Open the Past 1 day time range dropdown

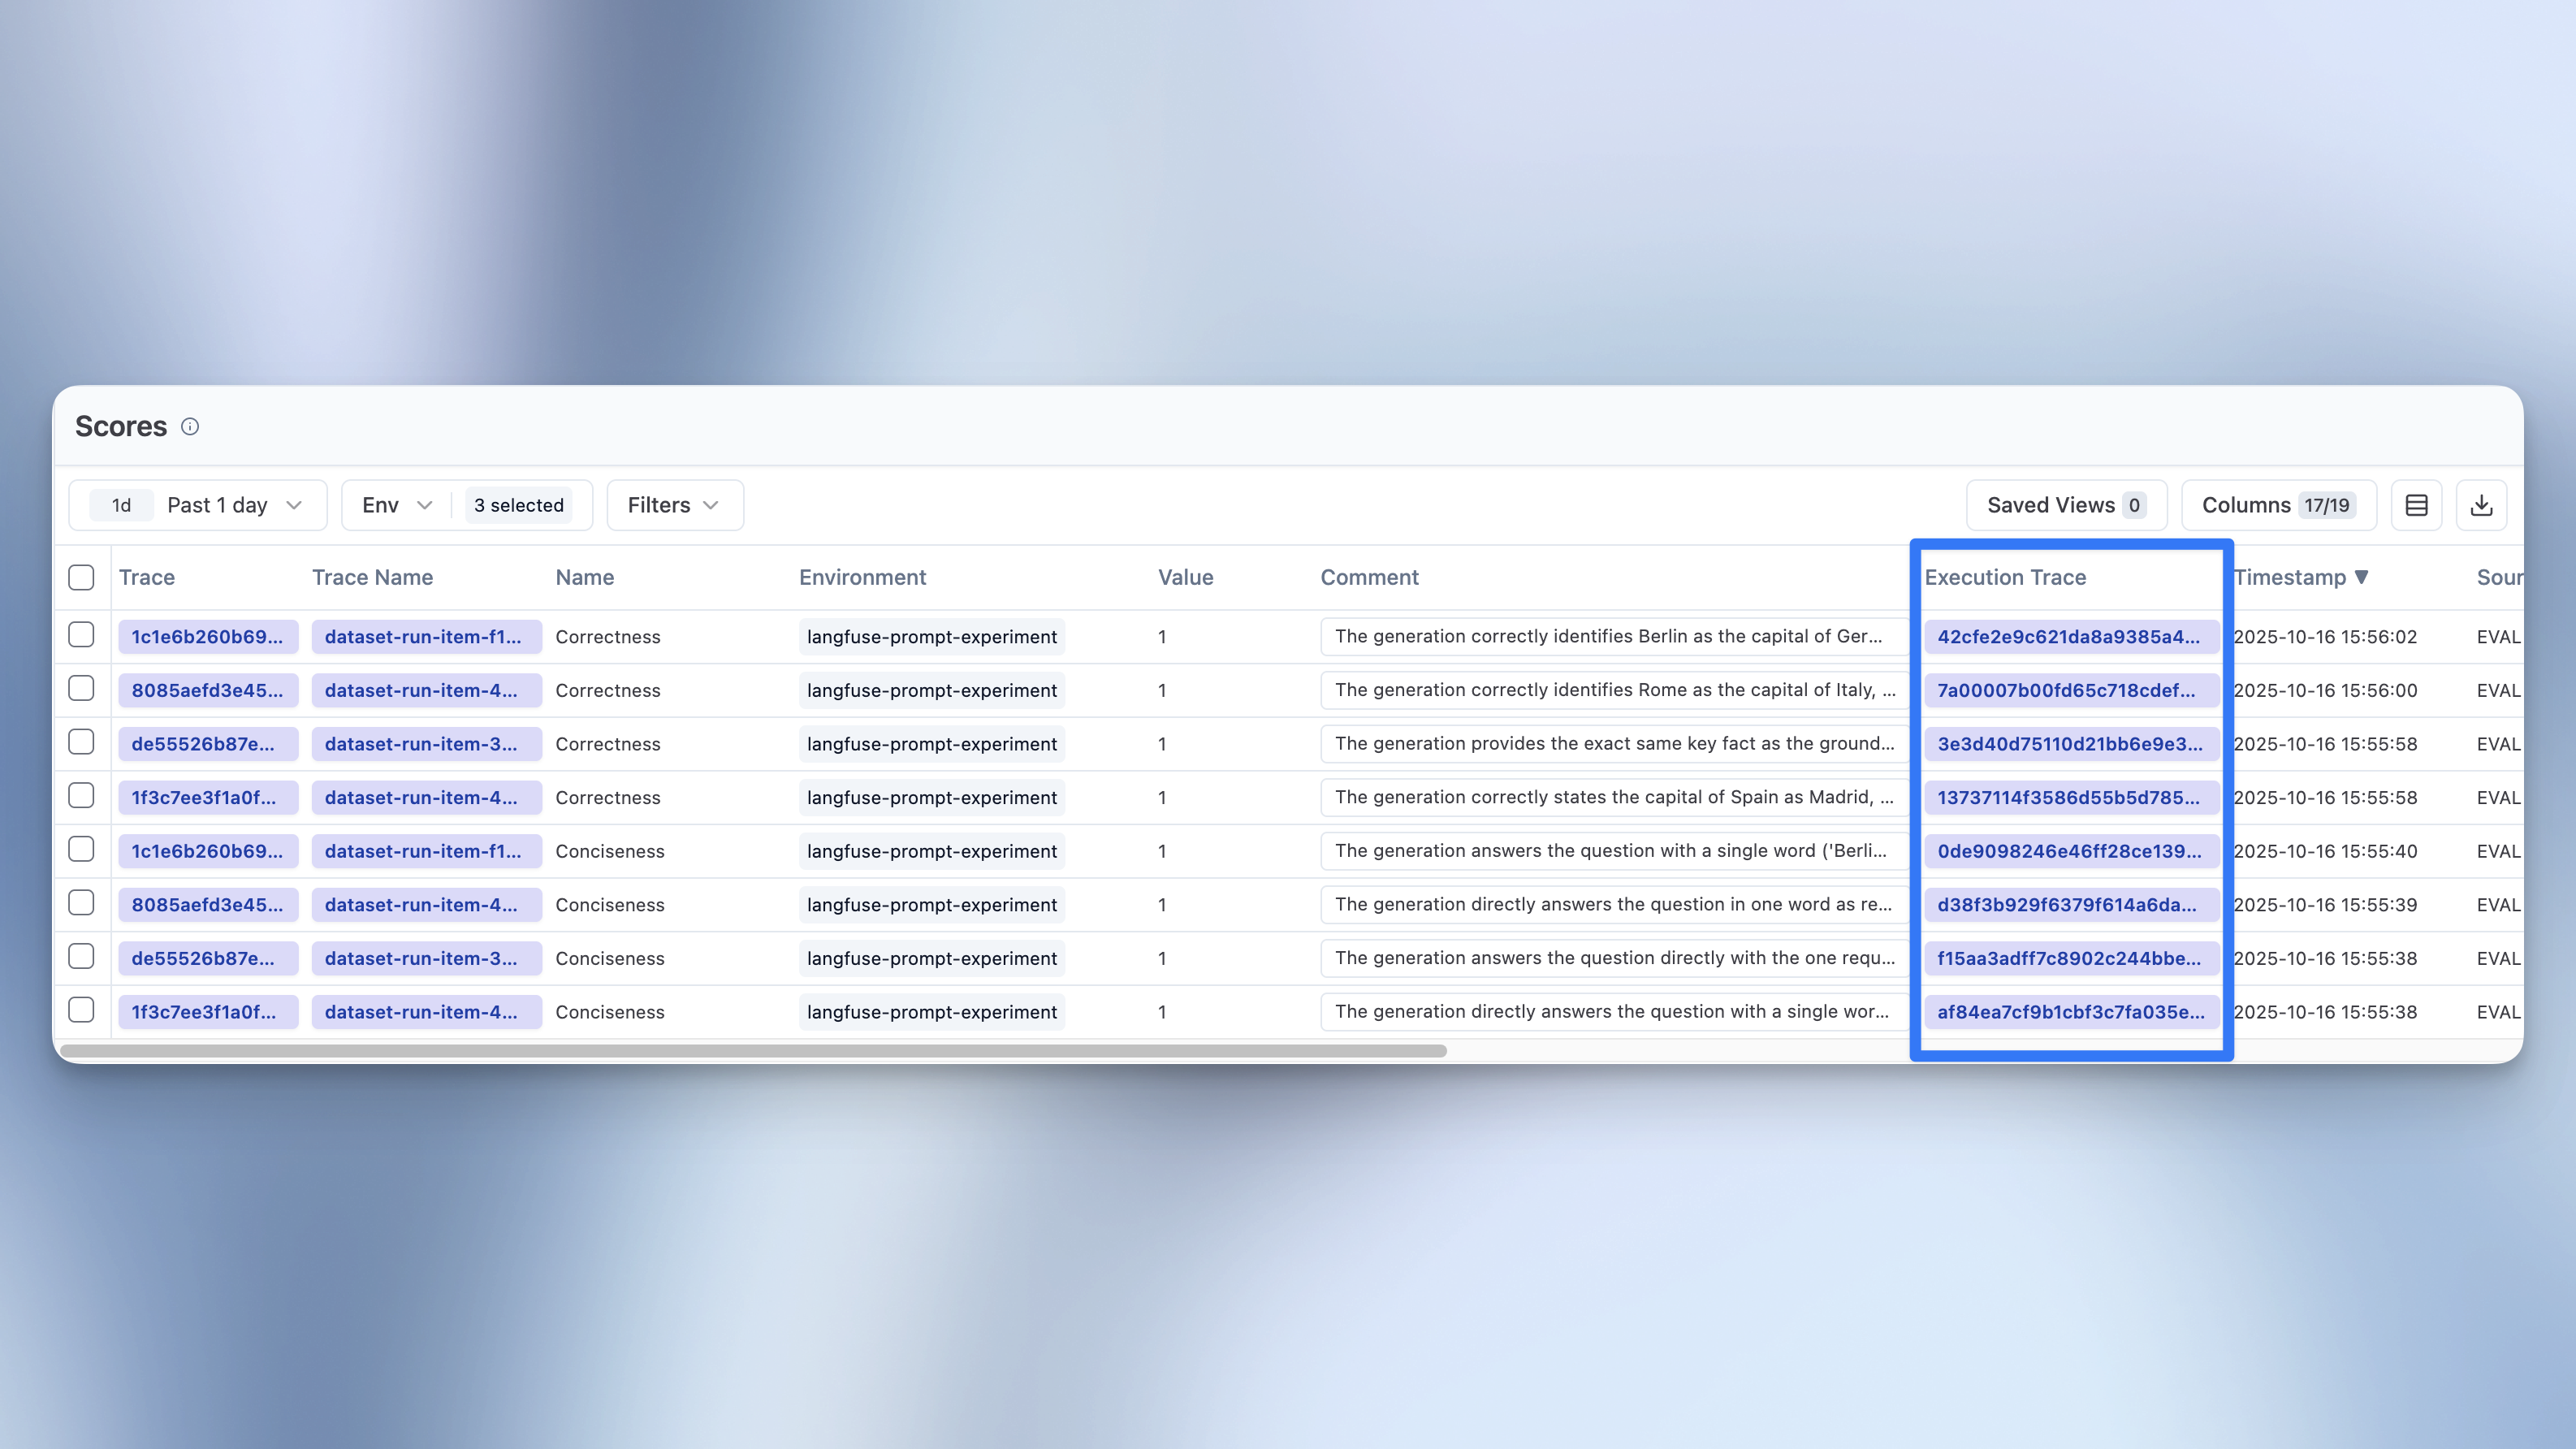coord(234,505)
